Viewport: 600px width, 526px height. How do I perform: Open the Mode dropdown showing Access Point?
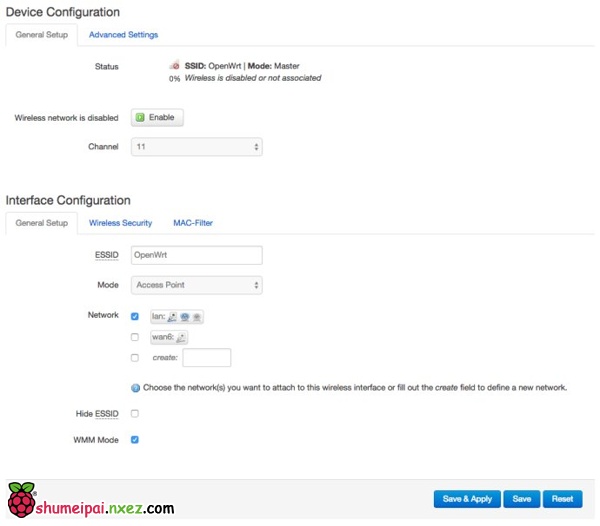(x=197, y=285)
